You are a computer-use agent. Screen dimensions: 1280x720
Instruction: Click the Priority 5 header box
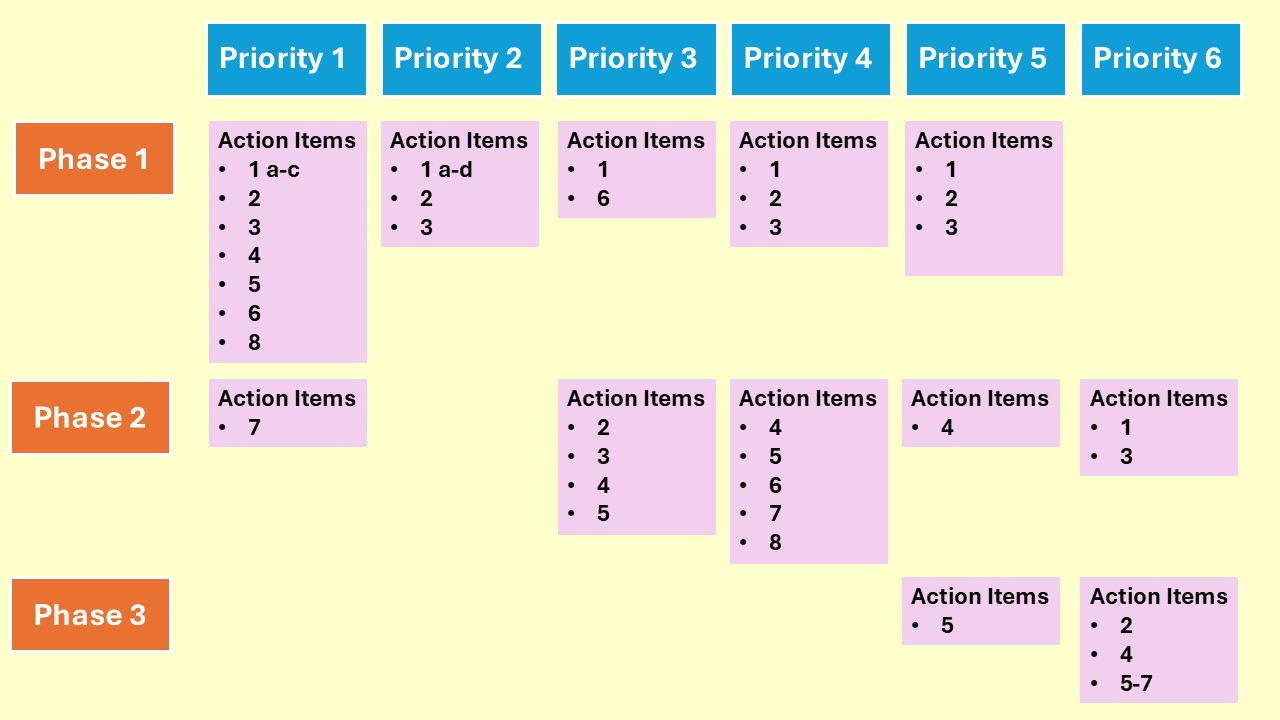click(x=985, y=59)
